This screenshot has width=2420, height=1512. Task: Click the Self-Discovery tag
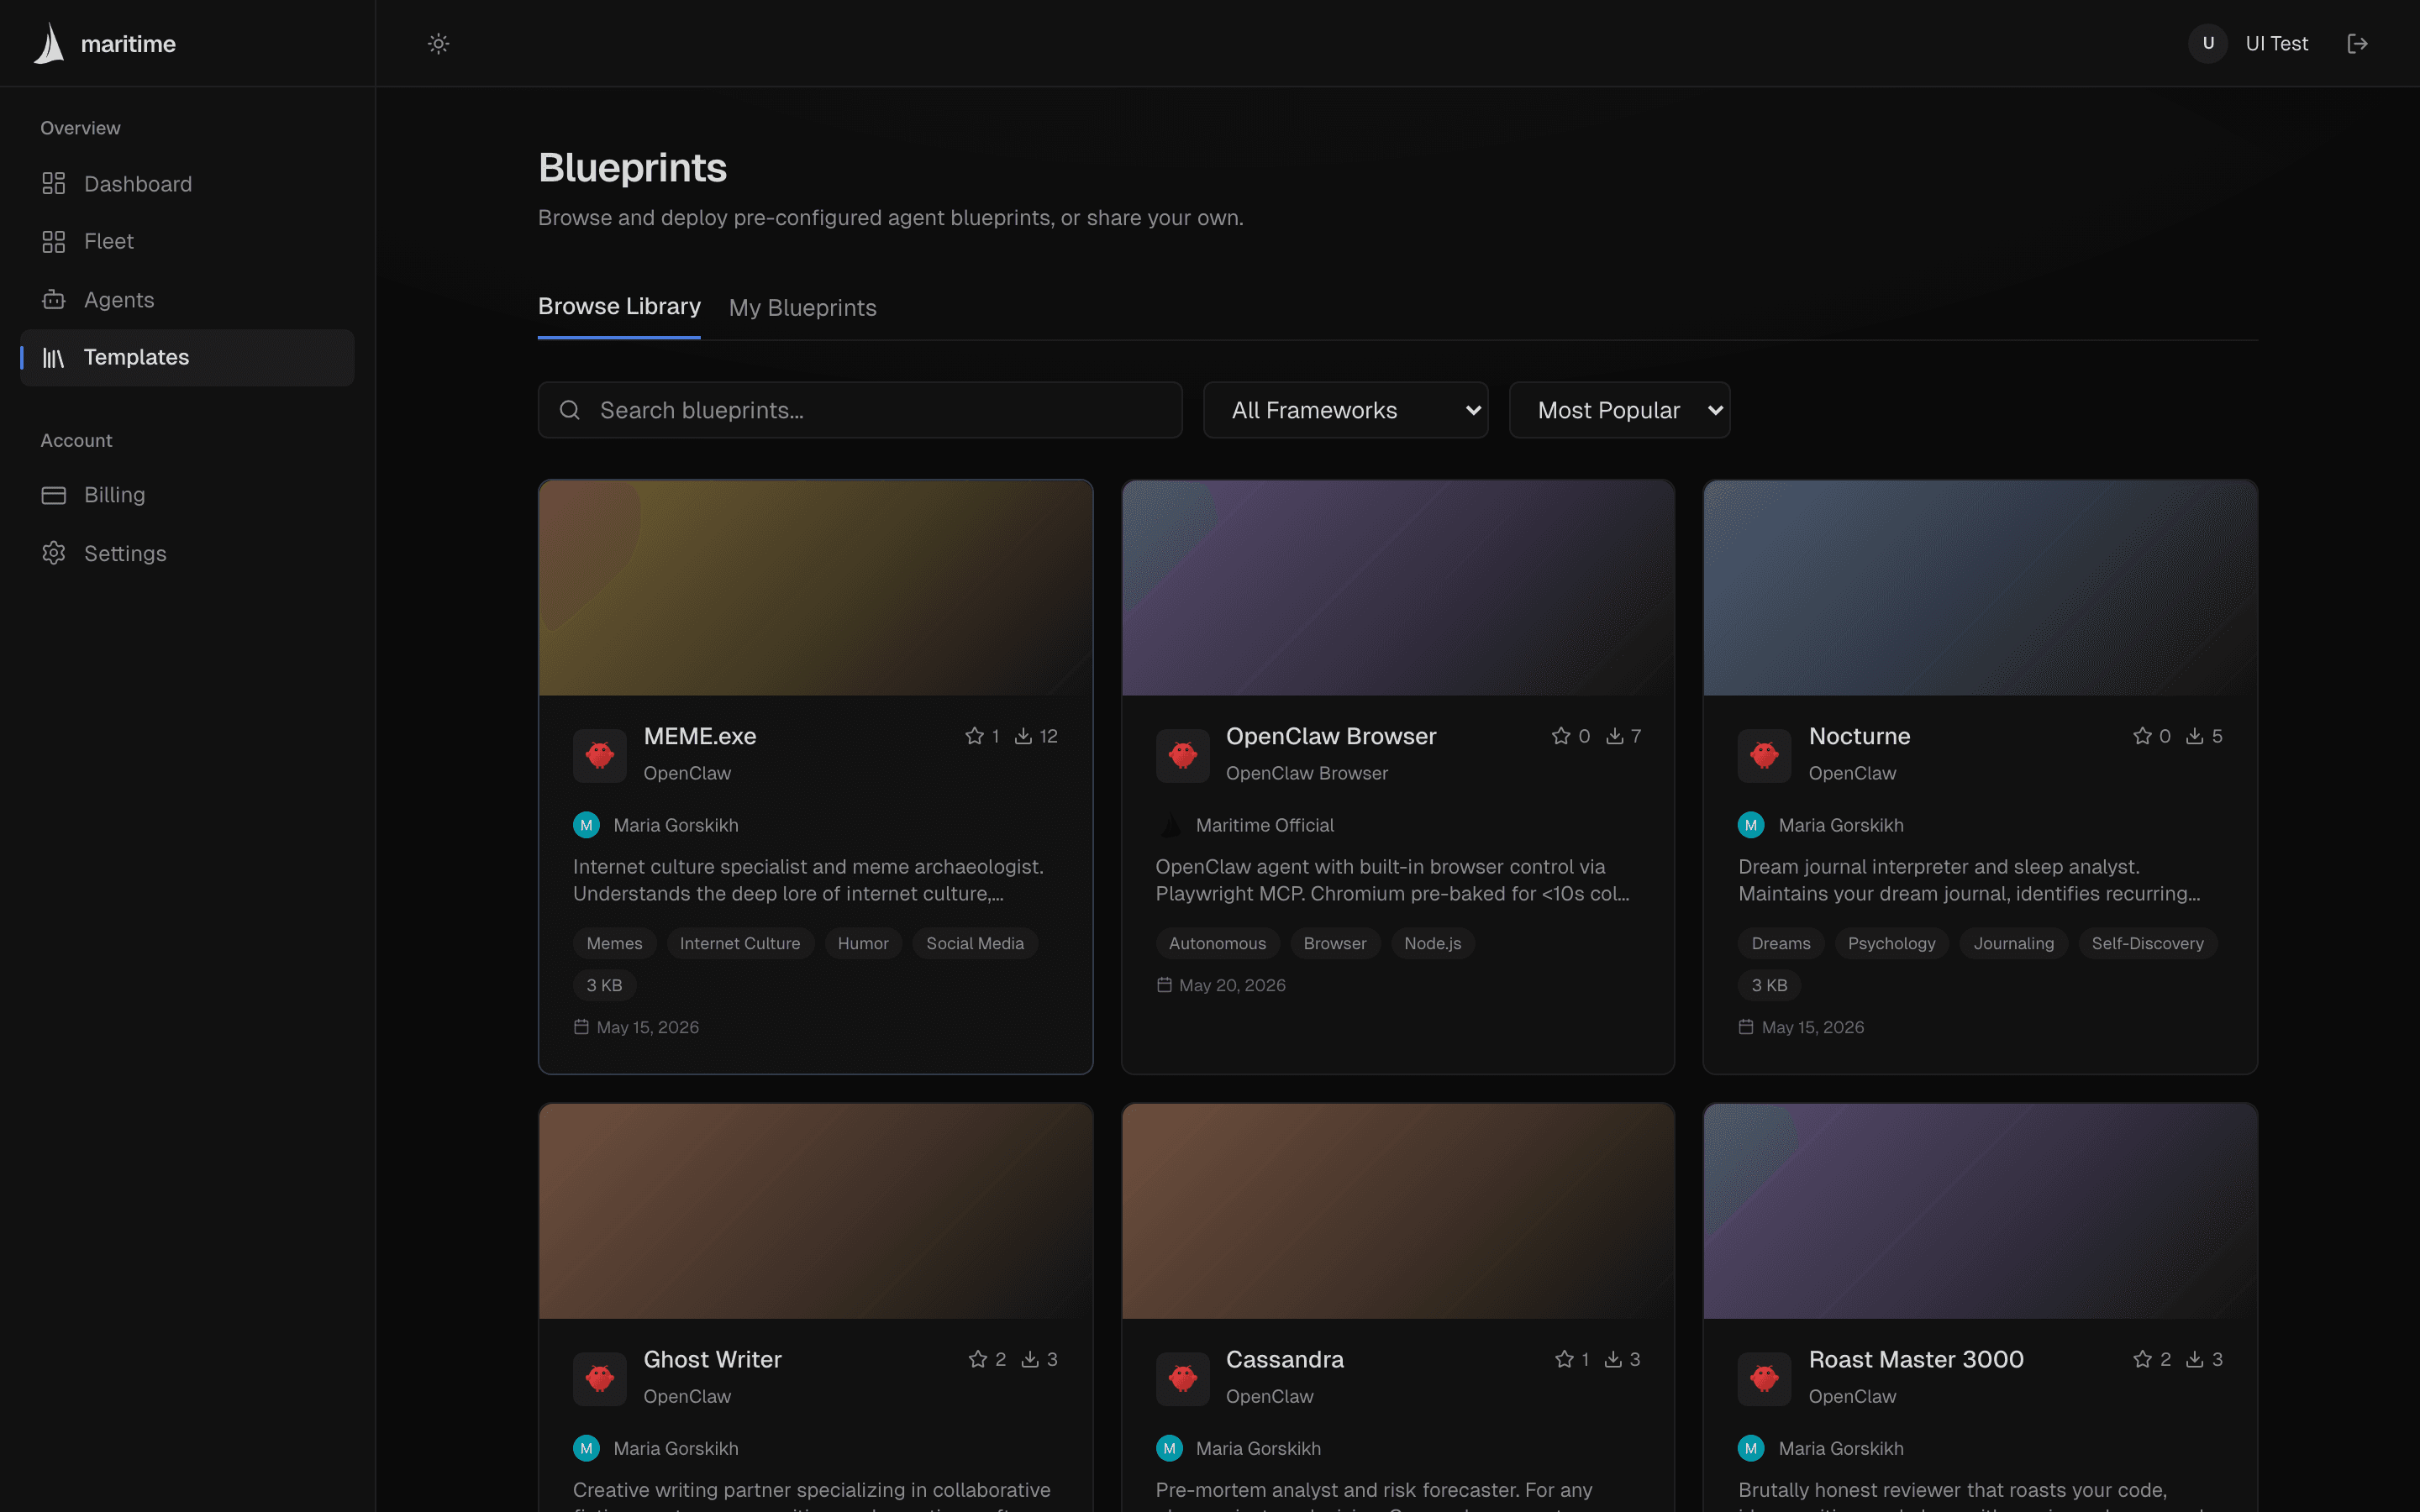pos(2147,943)
